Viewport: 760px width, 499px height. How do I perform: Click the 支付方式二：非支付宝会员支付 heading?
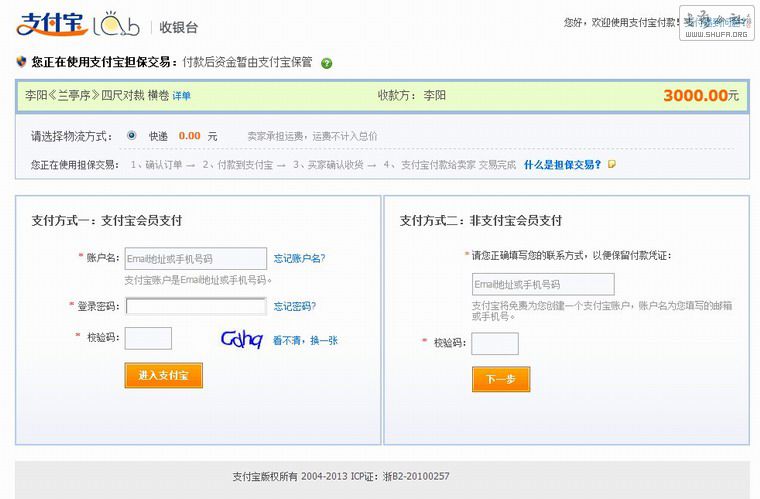coord(481,220)
